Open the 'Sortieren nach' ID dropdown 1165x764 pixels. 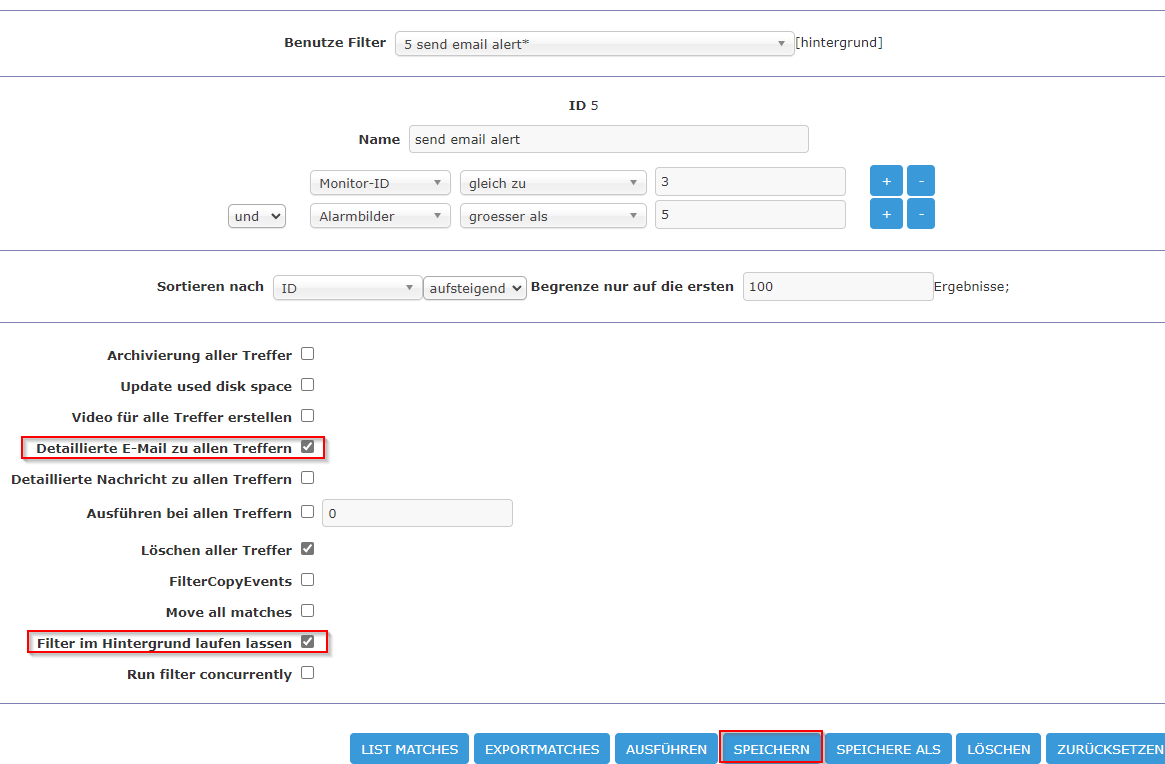point(347,288)
